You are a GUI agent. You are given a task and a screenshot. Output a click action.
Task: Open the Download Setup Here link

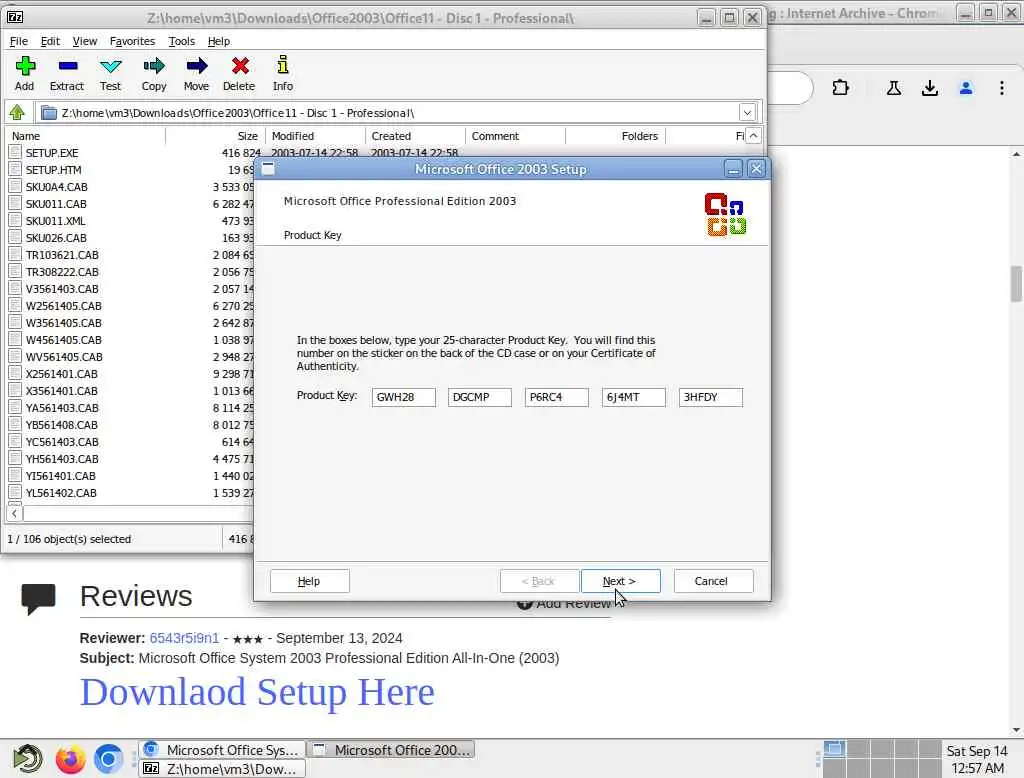(x=257, y=692)
